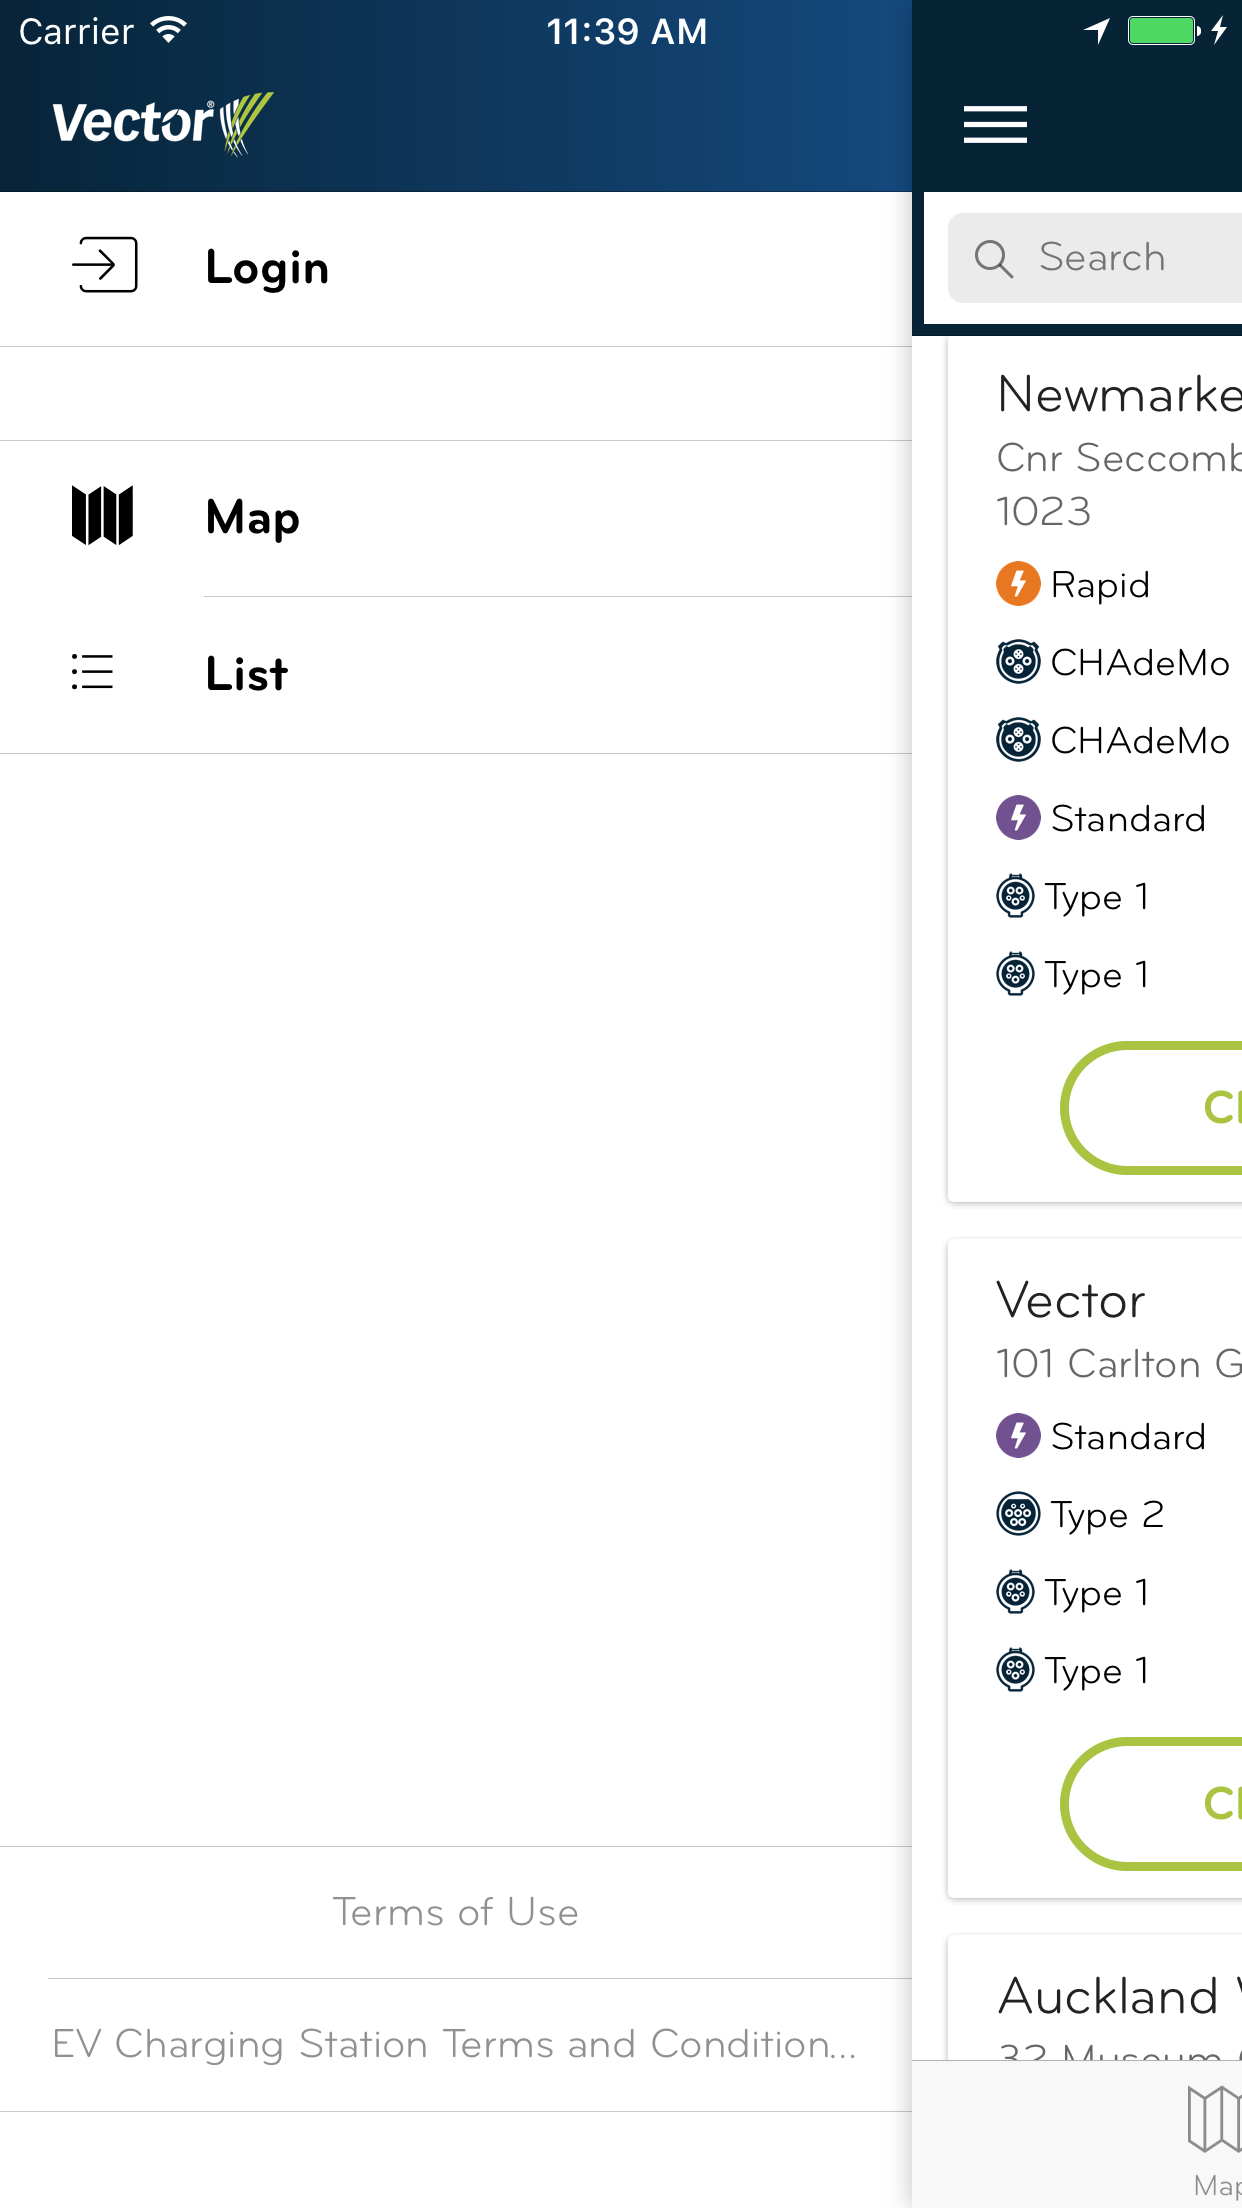Select the List icon in the drawer

(92, 672)
